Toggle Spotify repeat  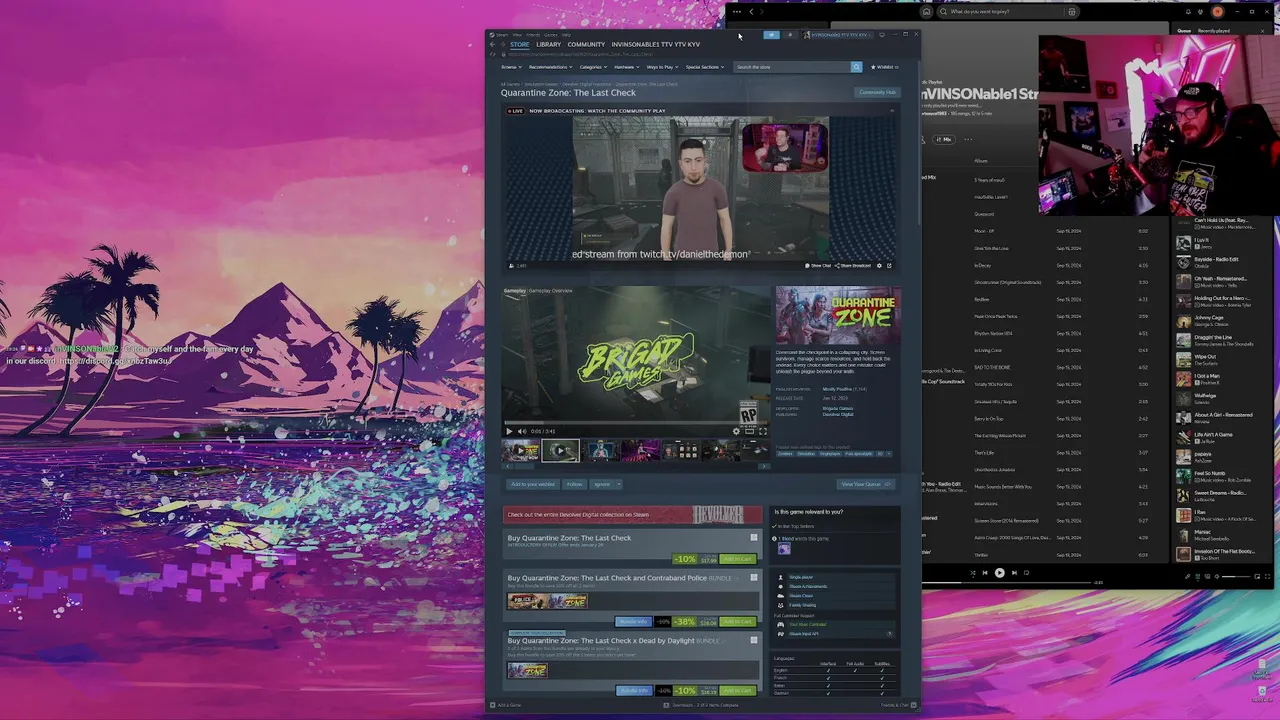(1026, 573)
